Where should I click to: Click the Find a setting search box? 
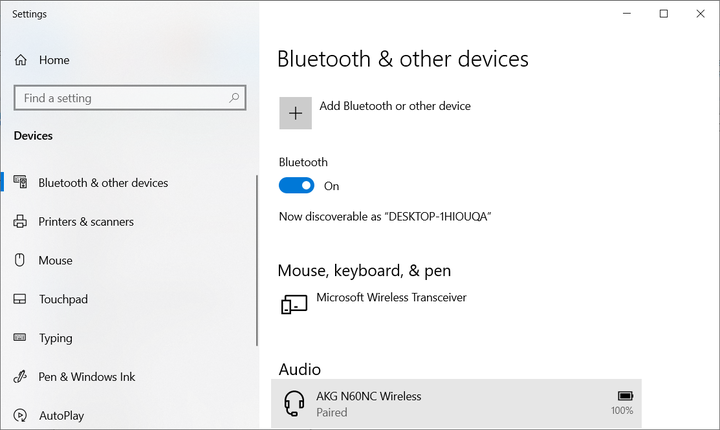click(x=130, y=98)
